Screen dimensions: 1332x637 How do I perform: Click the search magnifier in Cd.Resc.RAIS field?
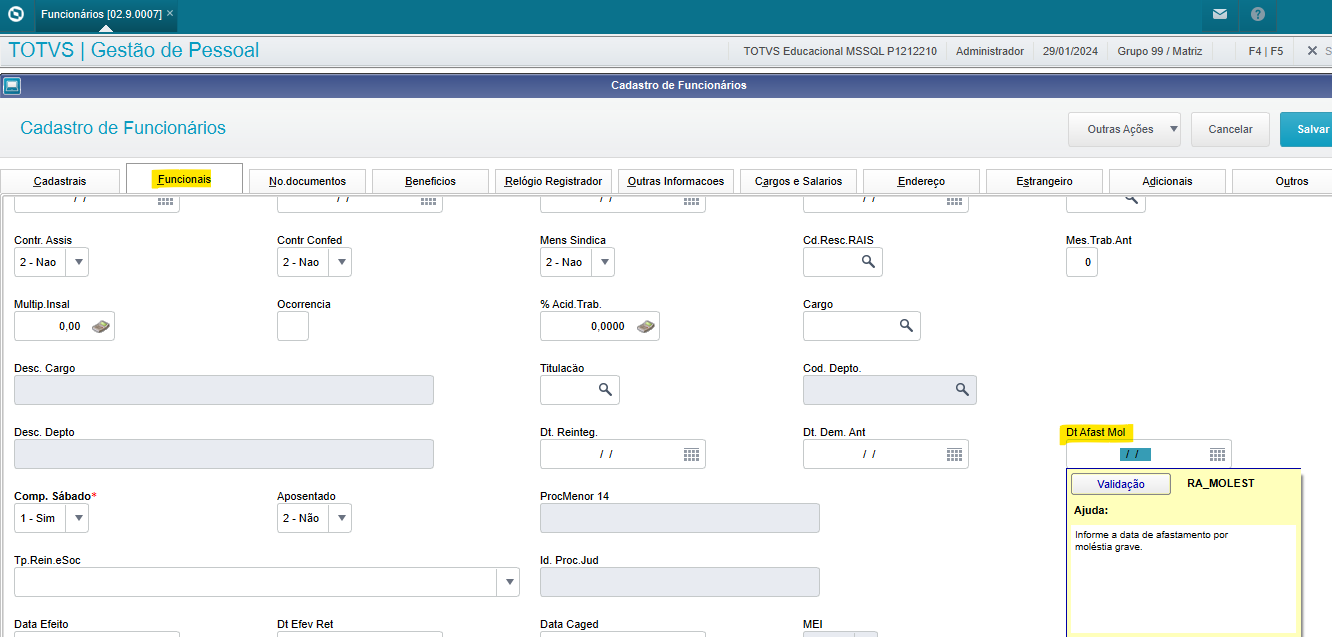click(869, 262)
